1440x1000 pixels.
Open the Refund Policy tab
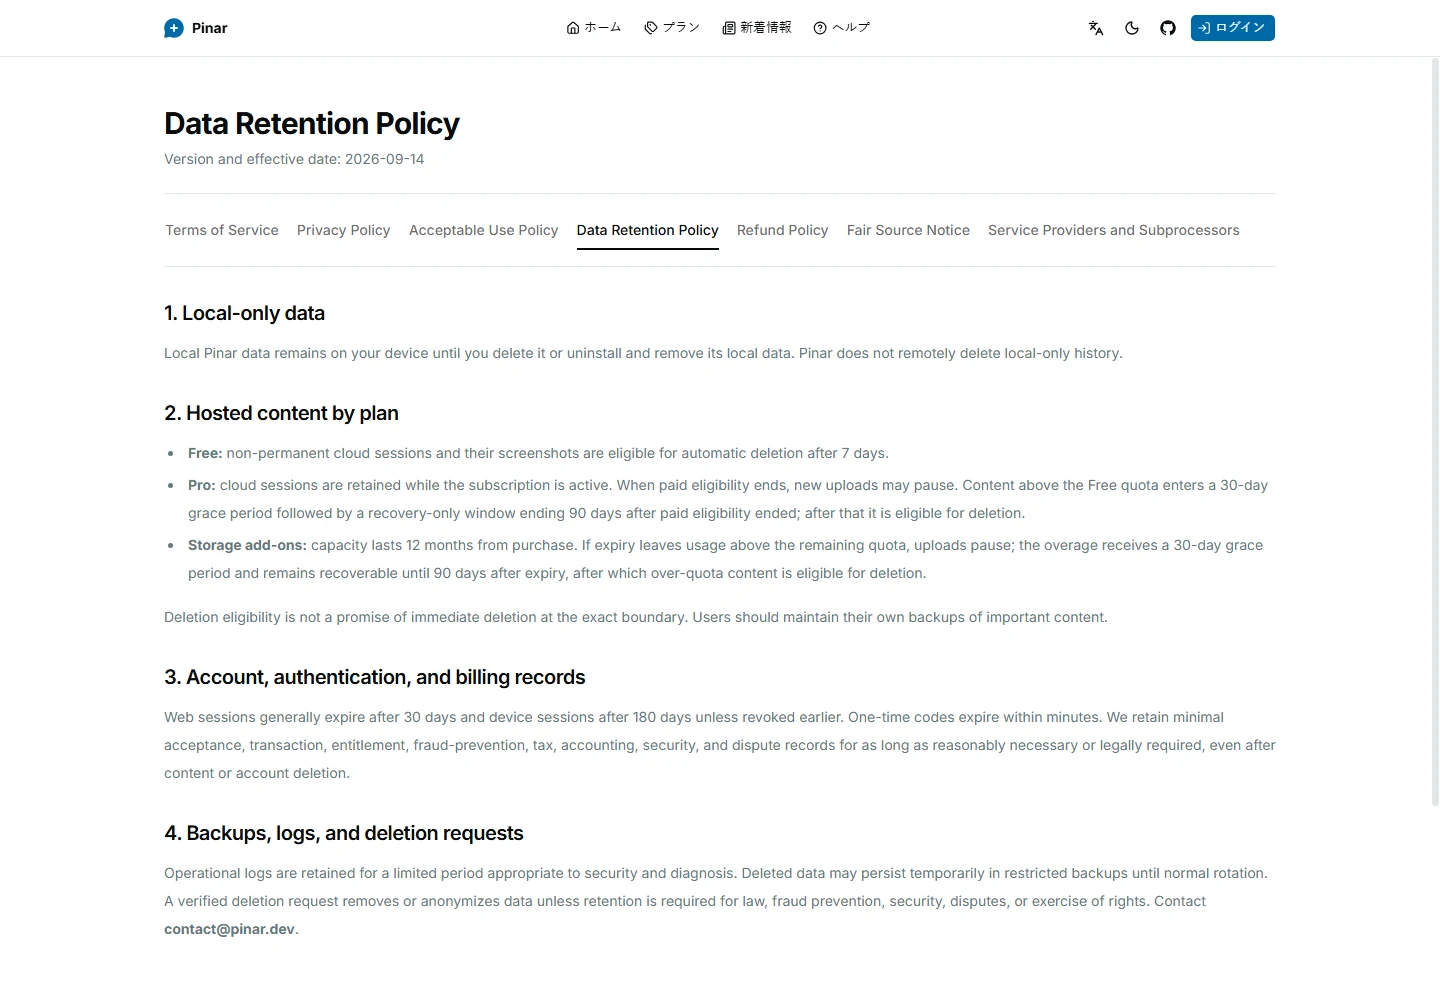(x=782, y=230)
